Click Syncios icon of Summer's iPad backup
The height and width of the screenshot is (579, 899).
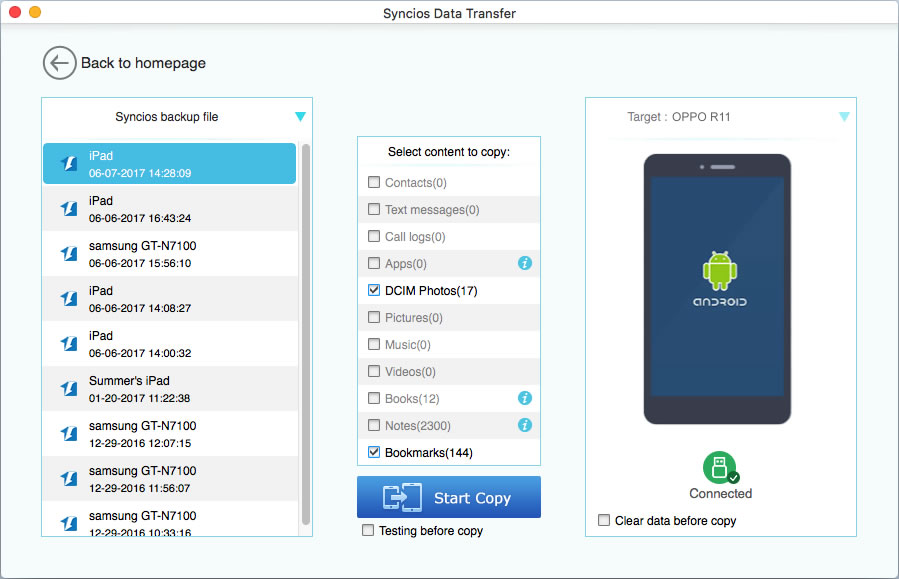(69, 389)
